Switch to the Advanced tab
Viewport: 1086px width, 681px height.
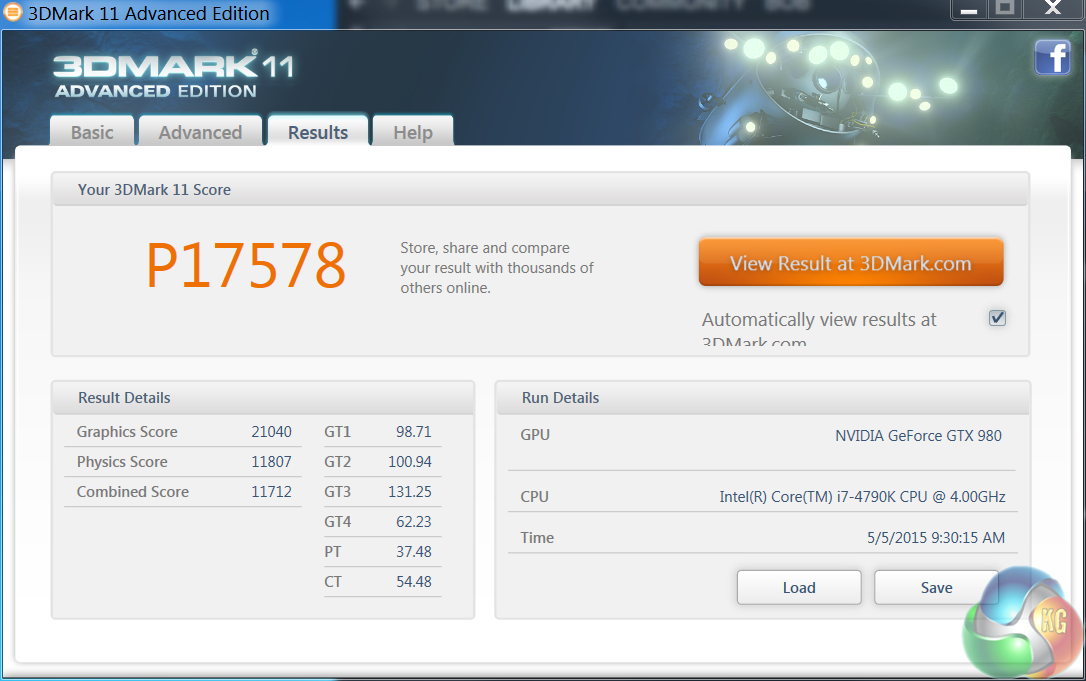coord(200,132)
